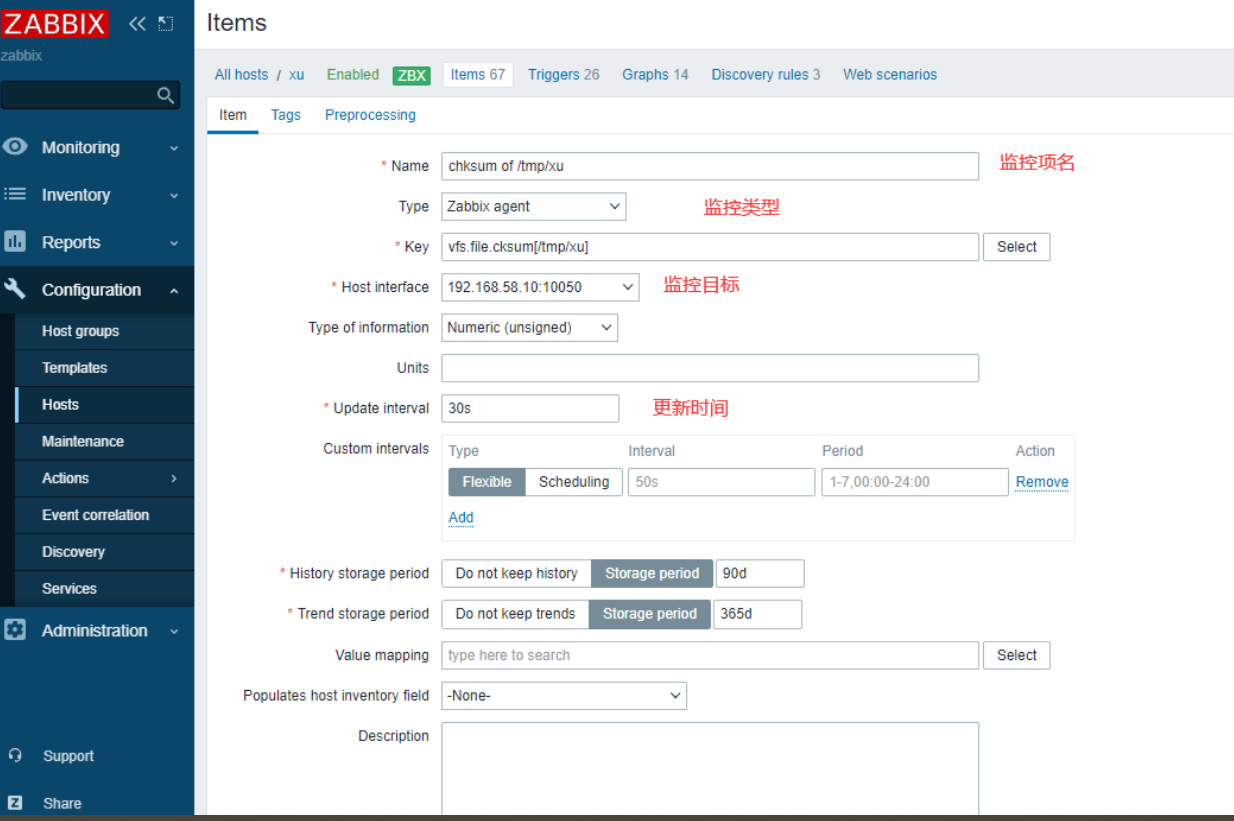Choose History Storage period option
This screenshot has height=821, width=1234.
click(652, 573)
